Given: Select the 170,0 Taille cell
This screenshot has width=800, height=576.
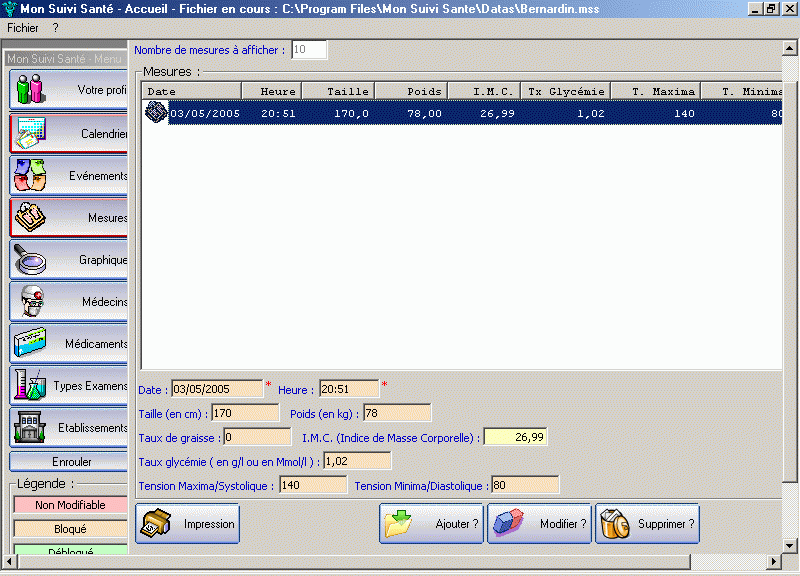Looking at the screenshot, I should click(x=351, y=113).
